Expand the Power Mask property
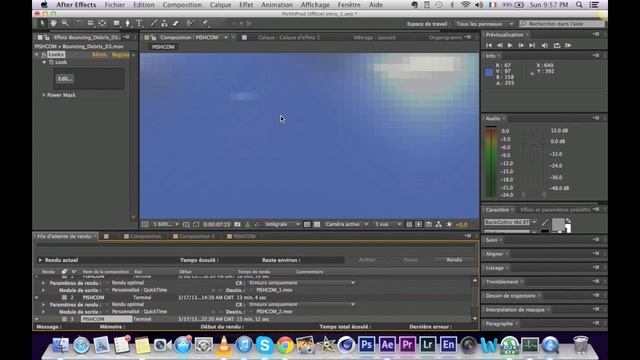The width and height of the screenshot is (640, 360). tap(44, 95)
